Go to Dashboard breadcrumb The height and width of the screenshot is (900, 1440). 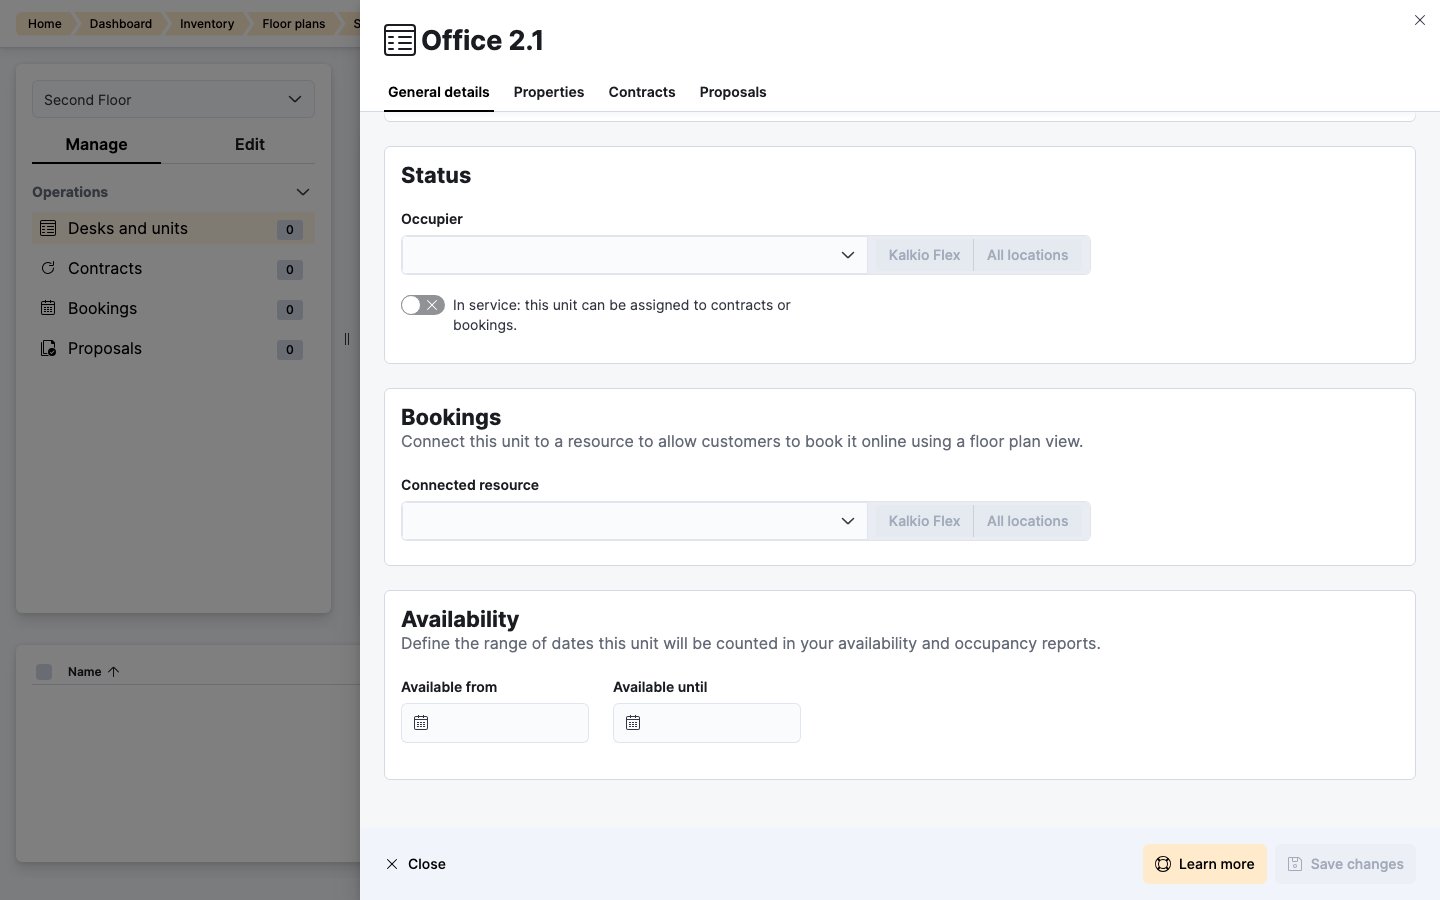(121, 24)
